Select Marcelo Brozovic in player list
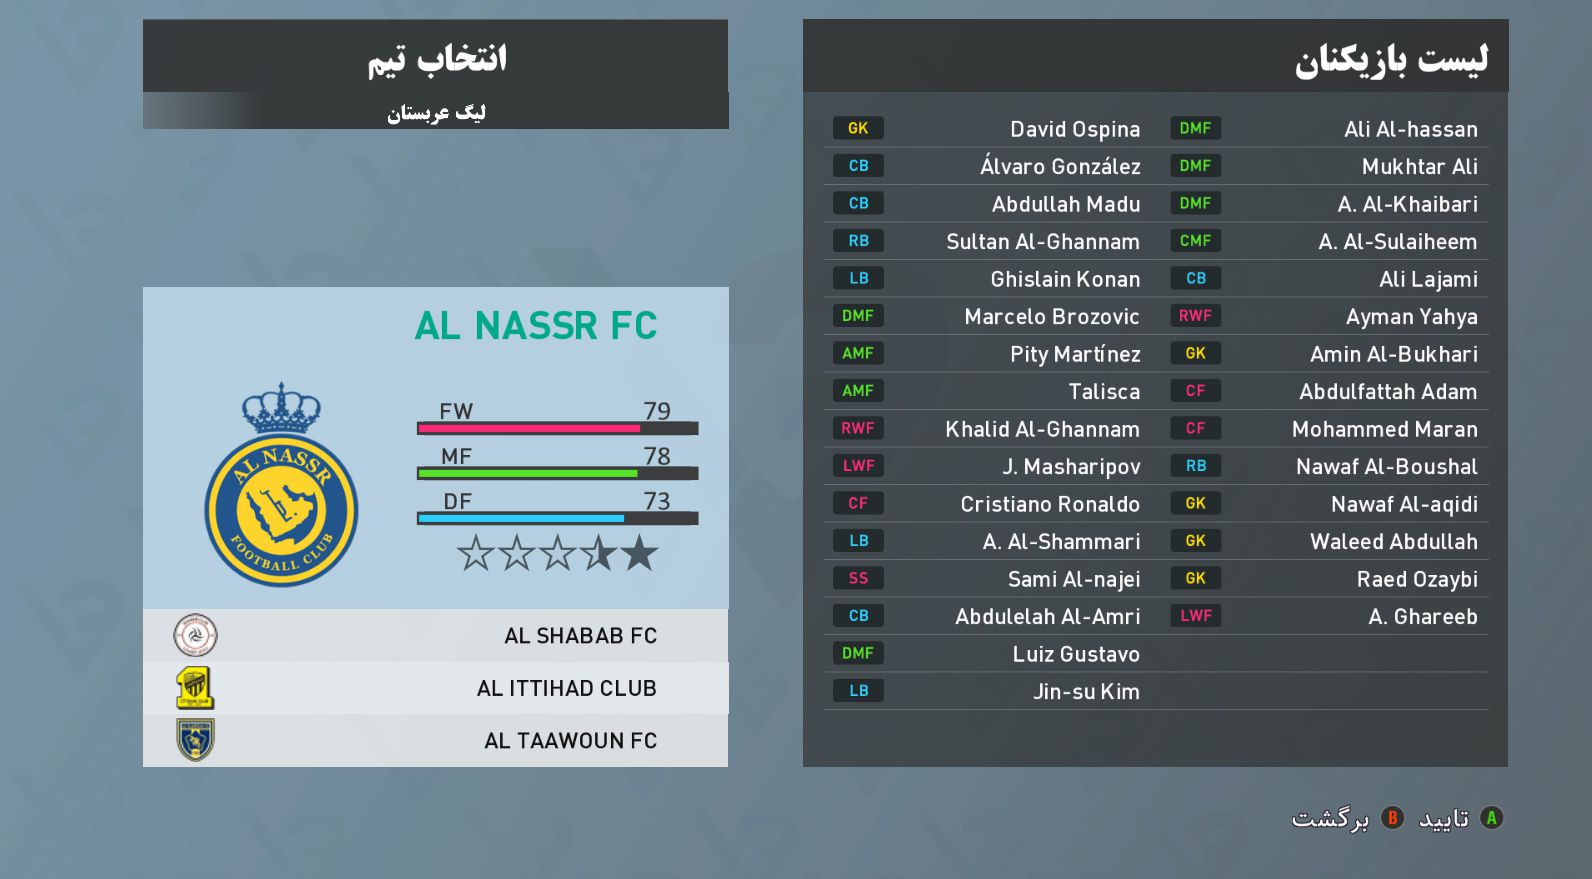The width and height of the screenshot is (1592, 879). (1051, 317)
